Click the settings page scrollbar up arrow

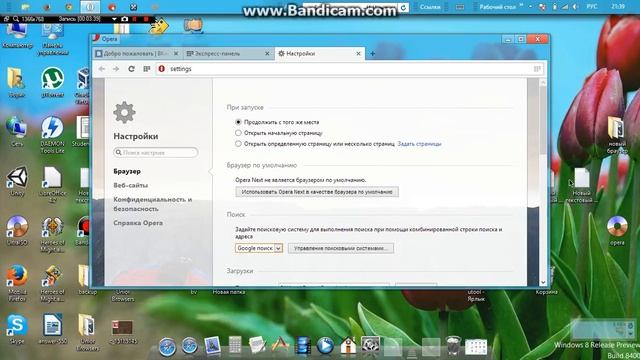pyautogui.click(x=543, y=82)
